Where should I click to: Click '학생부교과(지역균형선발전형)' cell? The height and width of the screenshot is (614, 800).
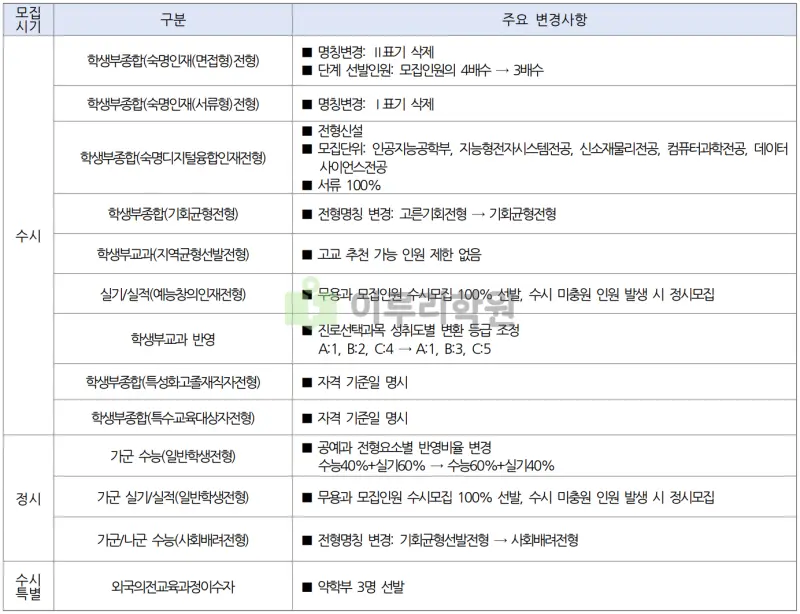coord(173,254)
